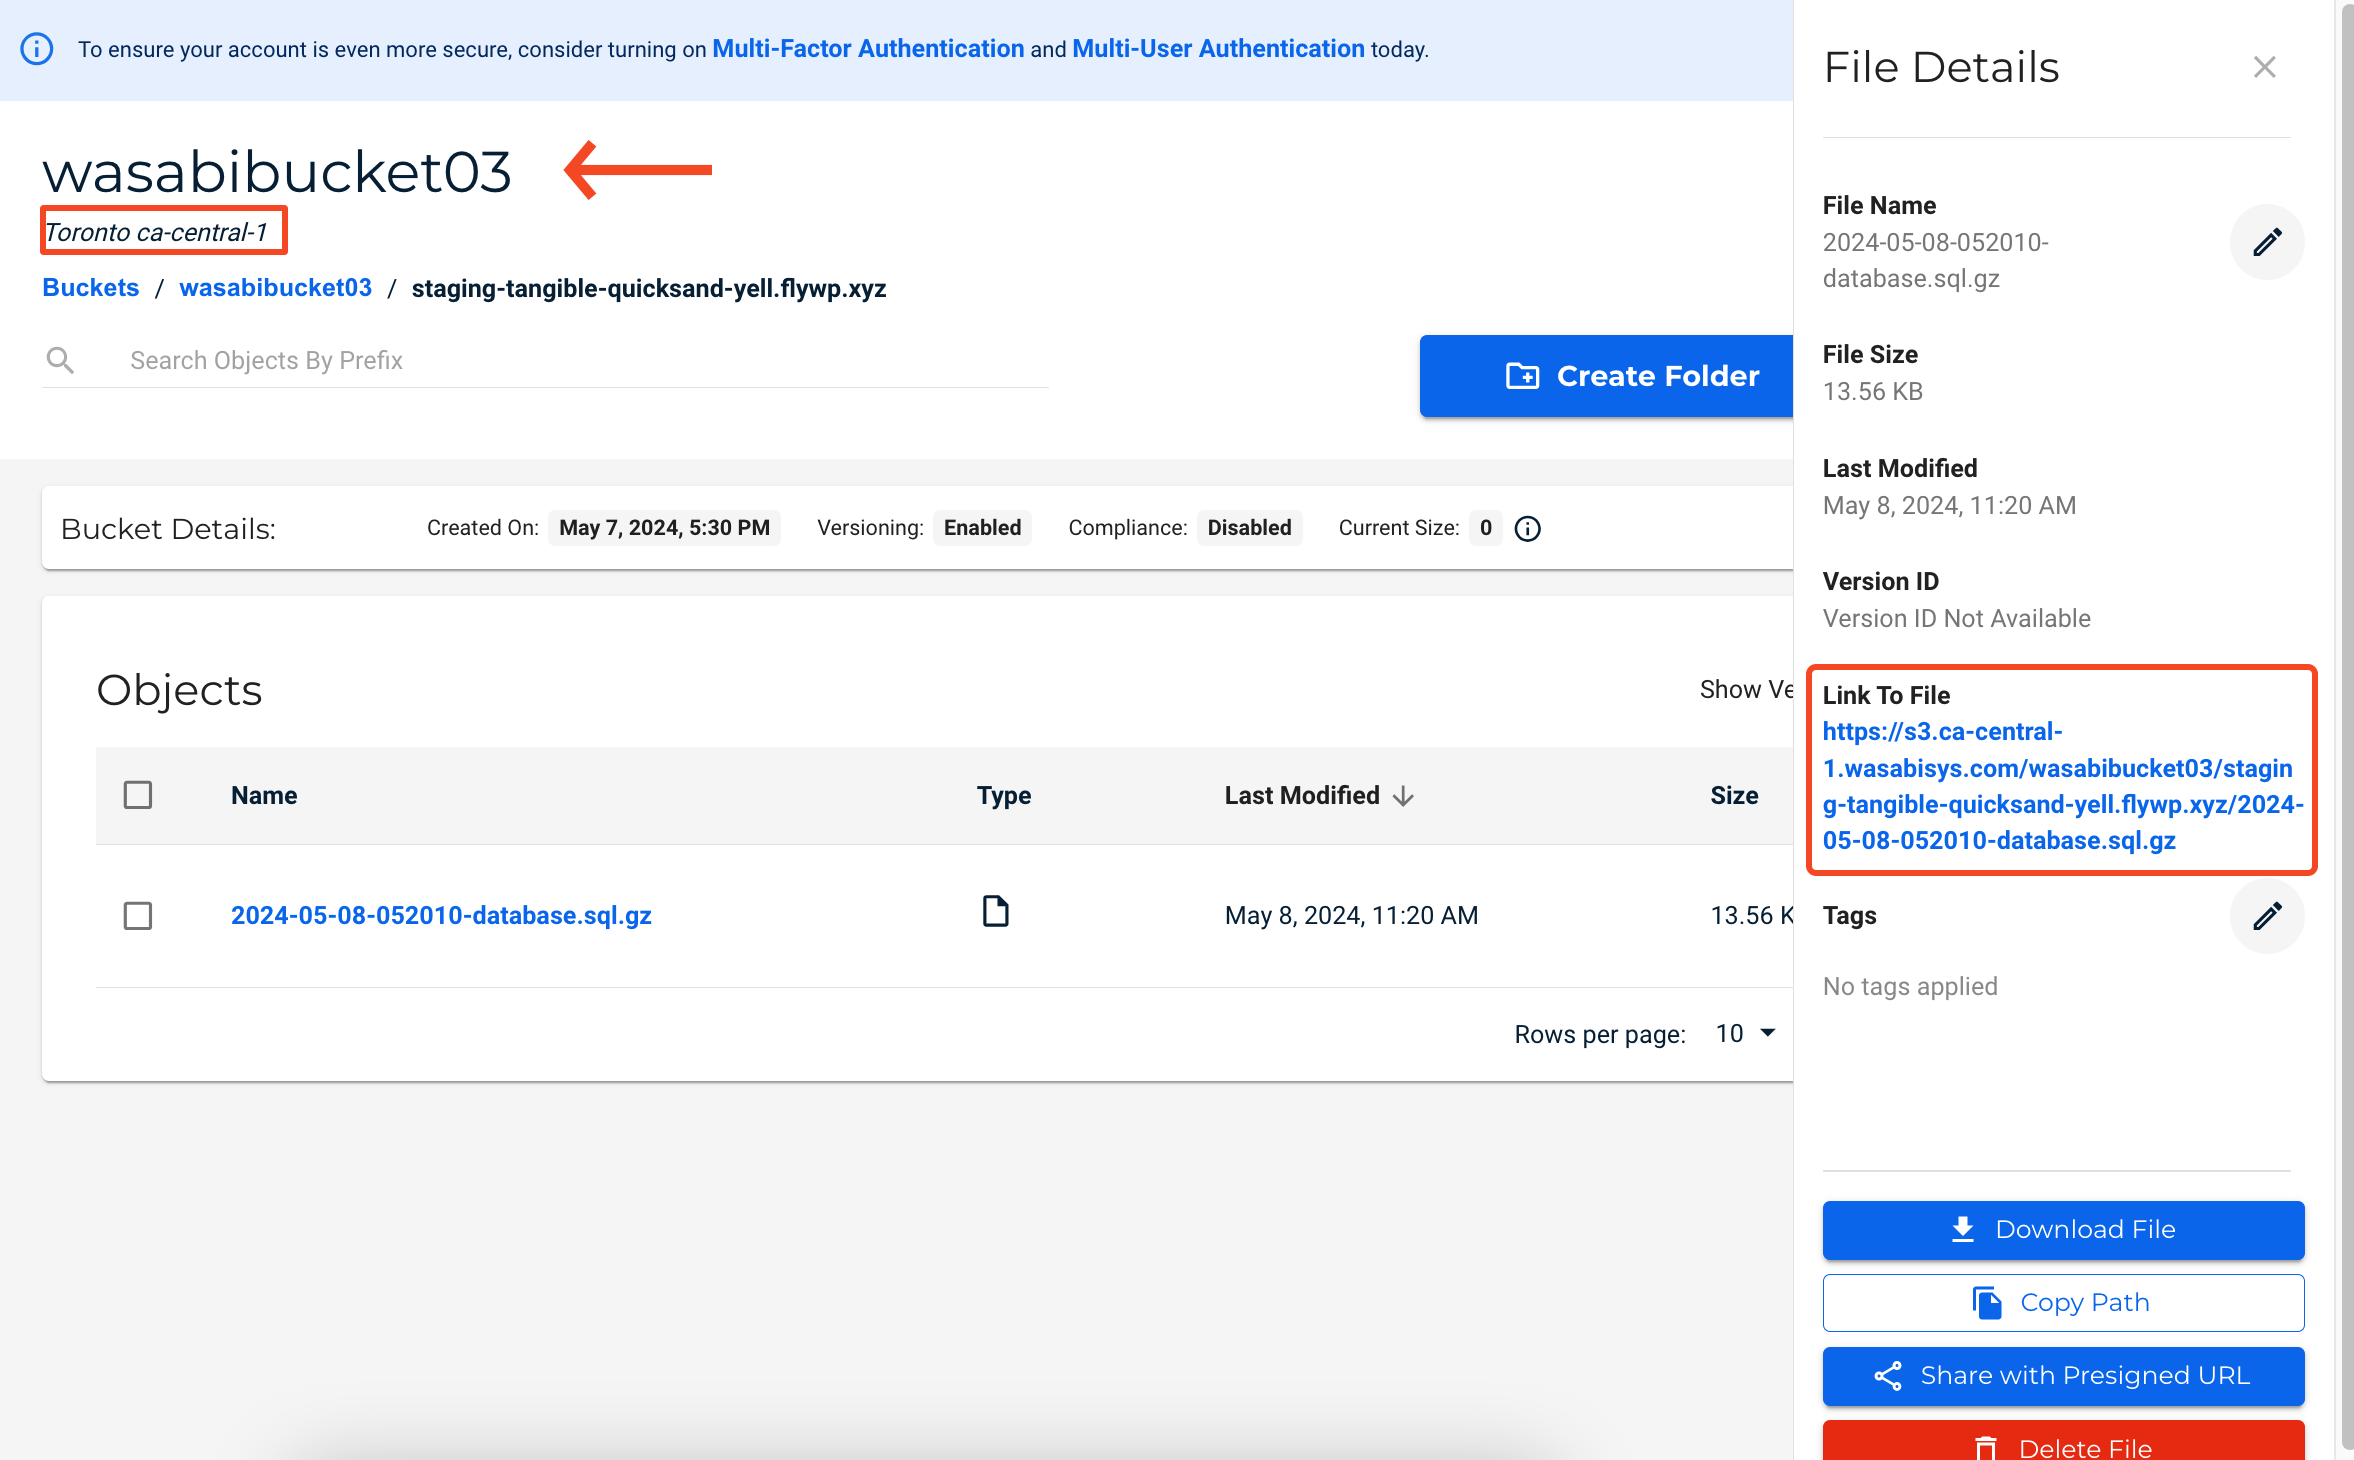The width and height of the screenshot is (2354, 1460).
Task: Click the Compliance Disabled value
Action: pos(1249,528)
